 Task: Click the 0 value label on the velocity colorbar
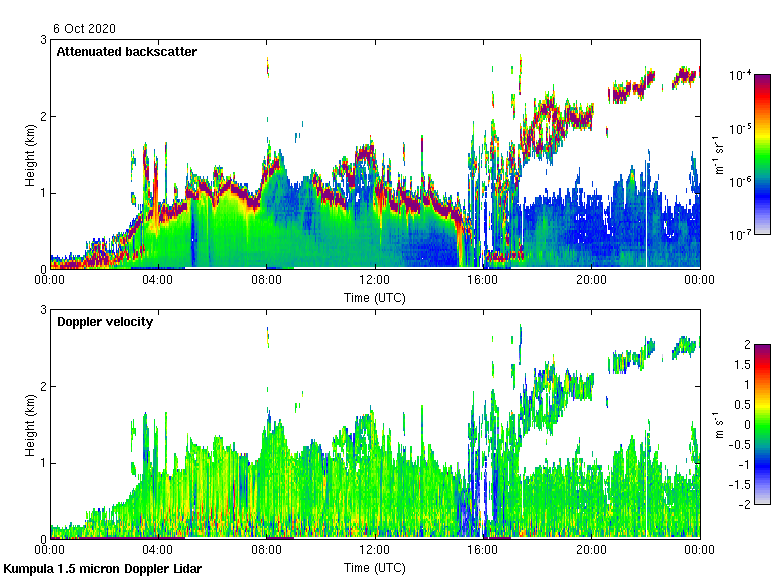(x=746, y=424)
